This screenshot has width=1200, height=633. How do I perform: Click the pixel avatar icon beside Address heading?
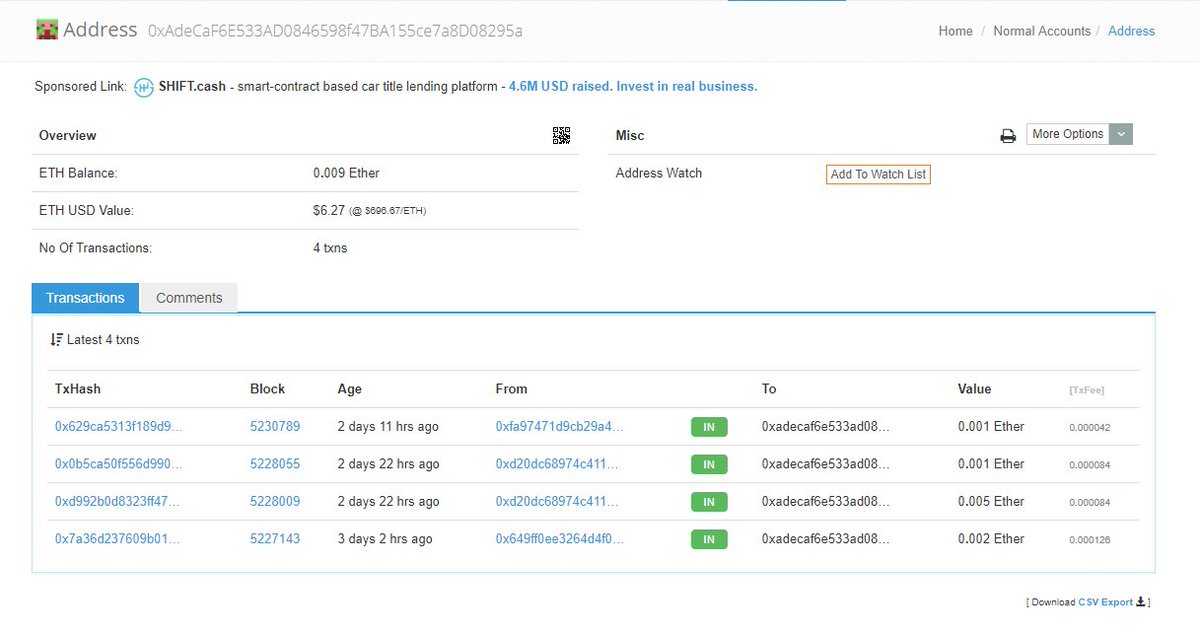[45, 30]
